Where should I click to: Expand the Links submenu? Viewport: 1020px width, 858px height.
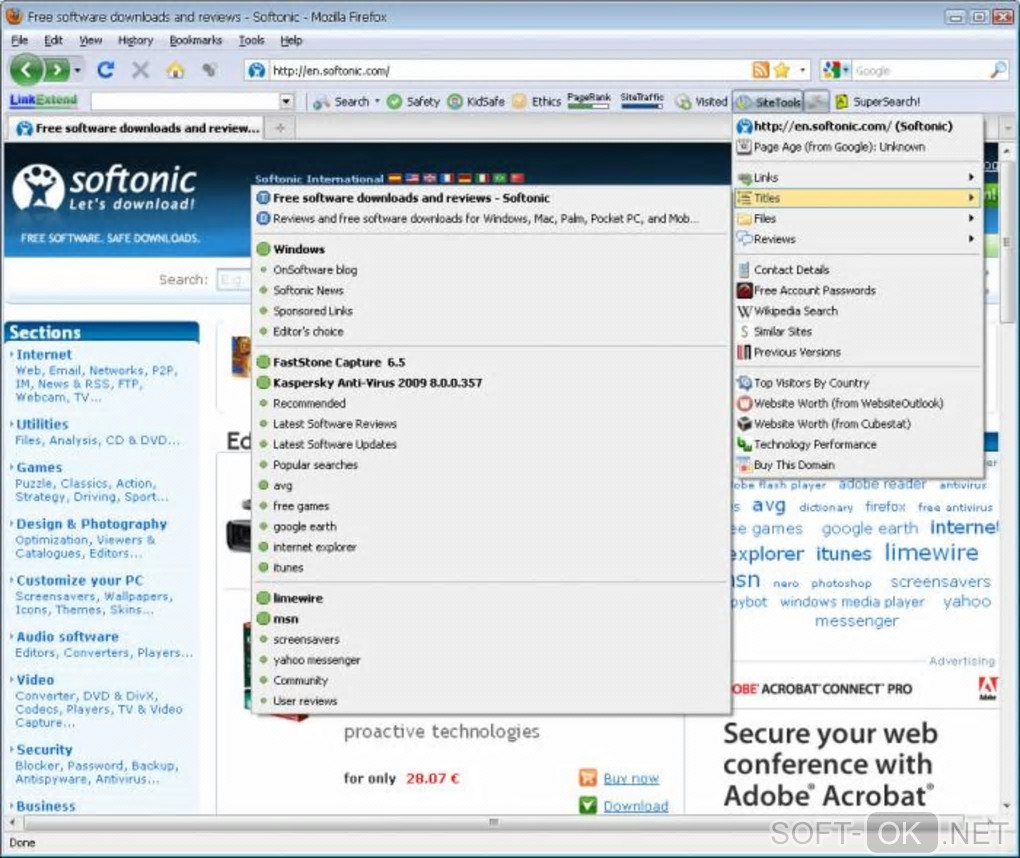click(x=857, y=177)
